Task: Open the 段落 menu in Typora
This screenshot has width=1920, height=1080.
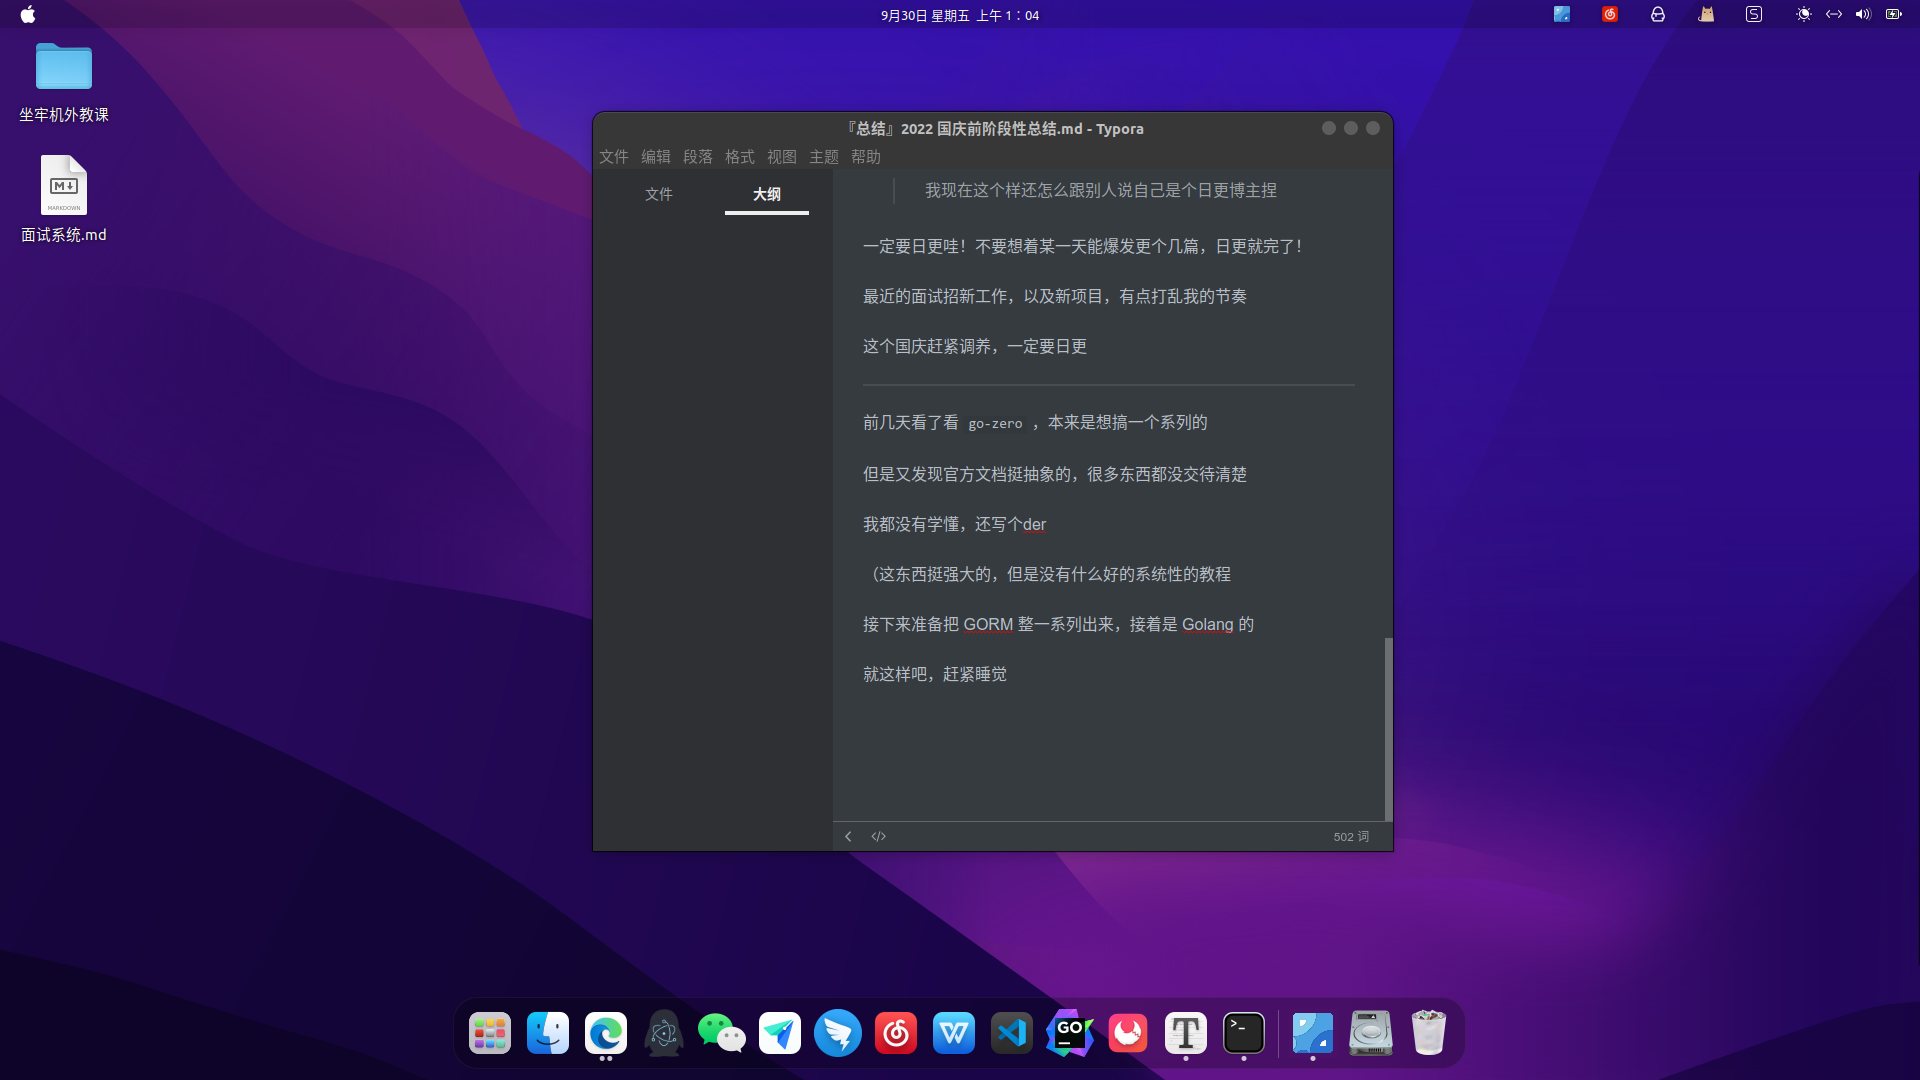Action: click(x=698, y=157)
